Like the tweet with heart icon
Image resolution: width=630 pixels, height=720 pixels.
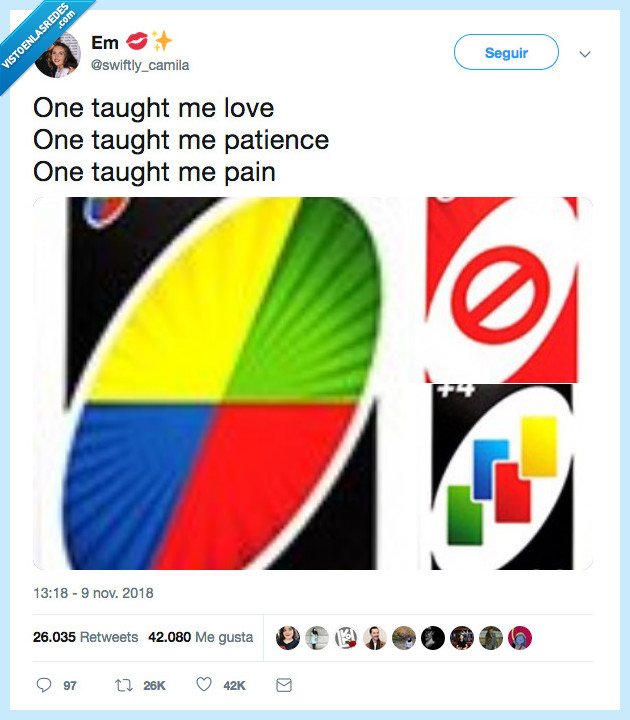point(204,685)
